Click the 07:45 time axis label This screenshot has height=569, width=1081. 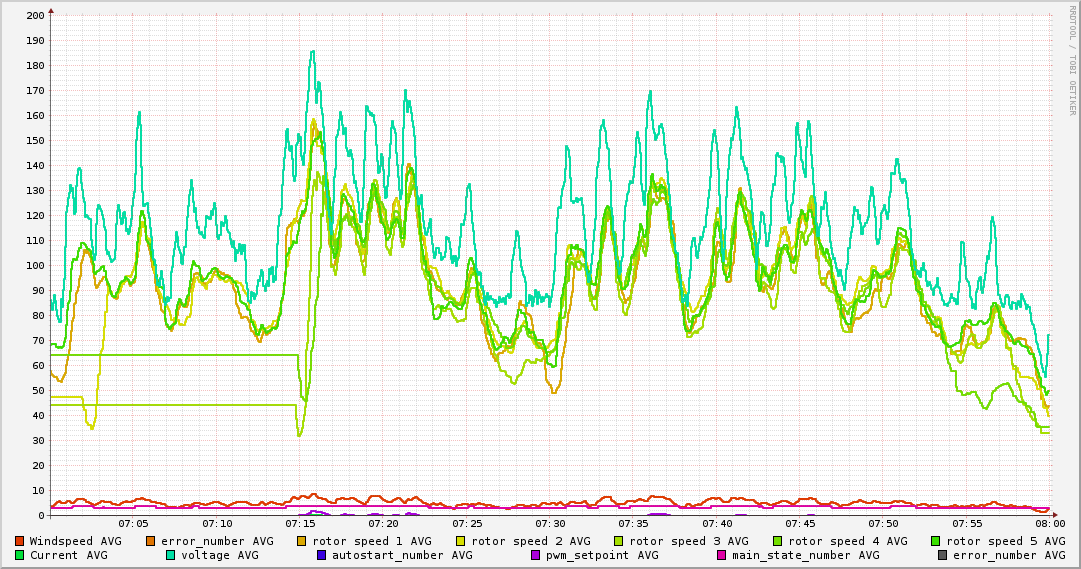coord(800,524)
